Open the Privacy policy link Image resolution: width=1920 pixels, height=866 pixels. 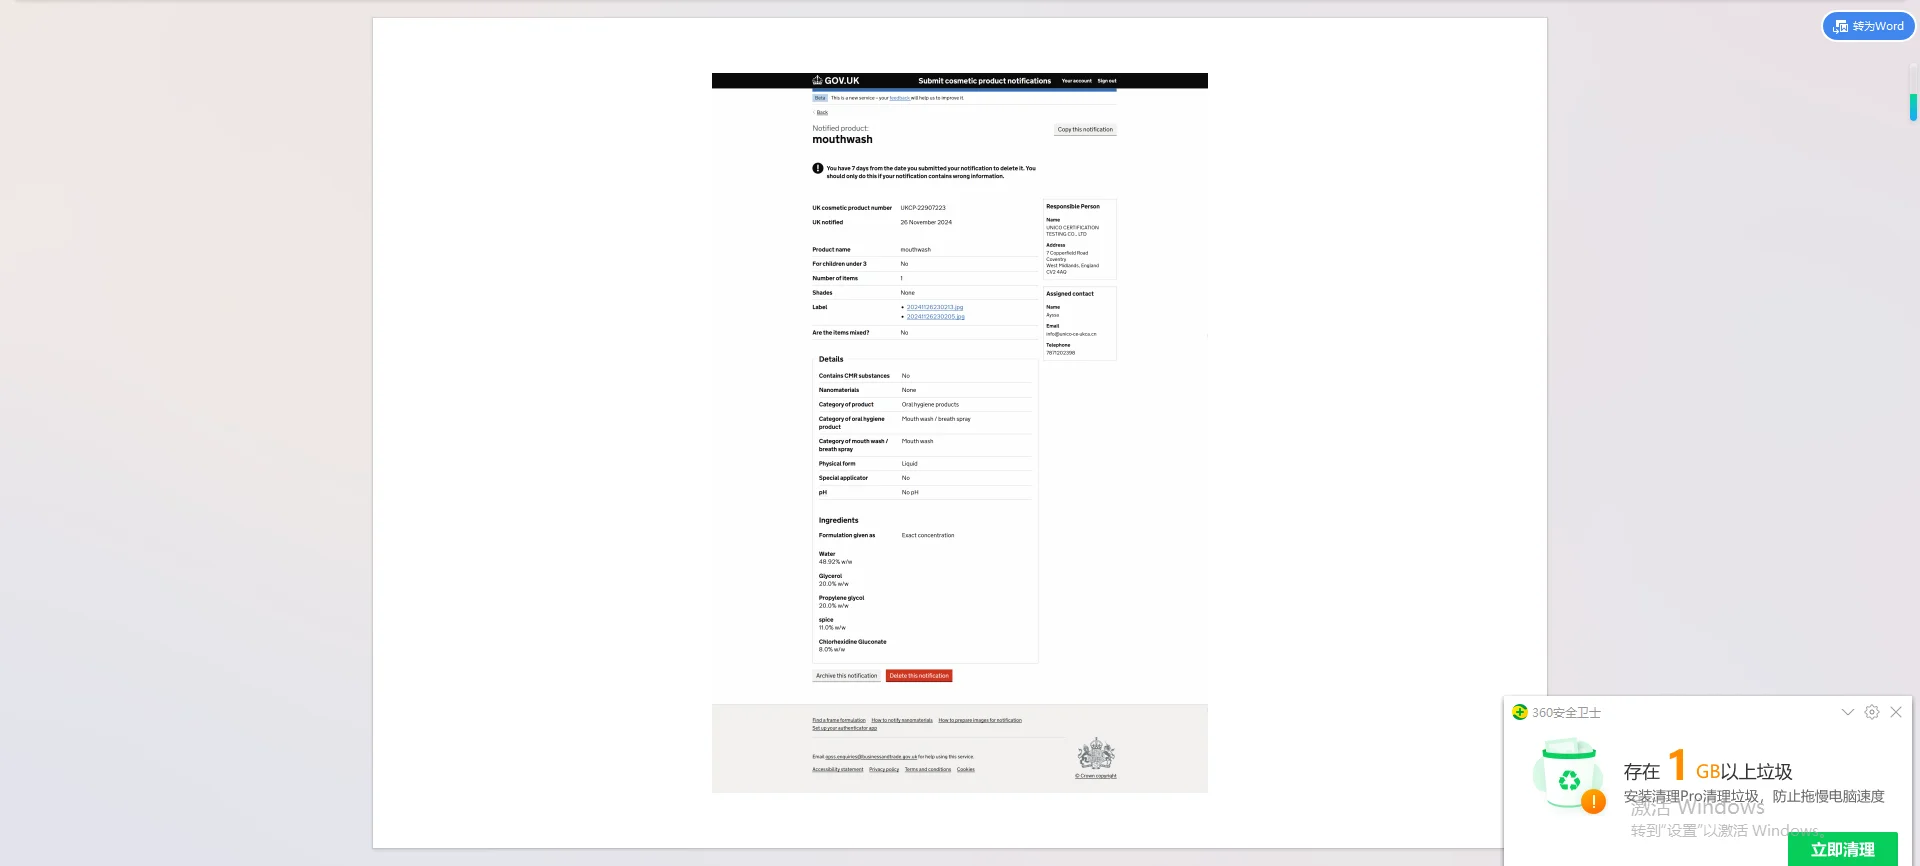(x=884, y=770)
